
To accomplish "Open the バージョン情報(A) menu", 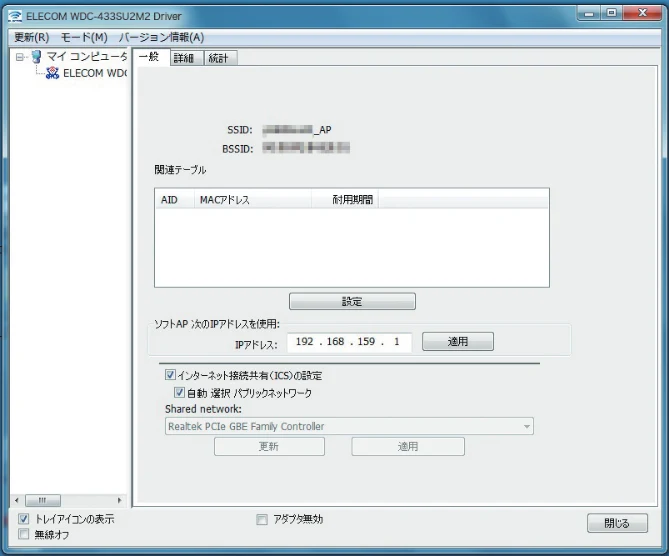I will pyautogui.click(x=161, y=38).
